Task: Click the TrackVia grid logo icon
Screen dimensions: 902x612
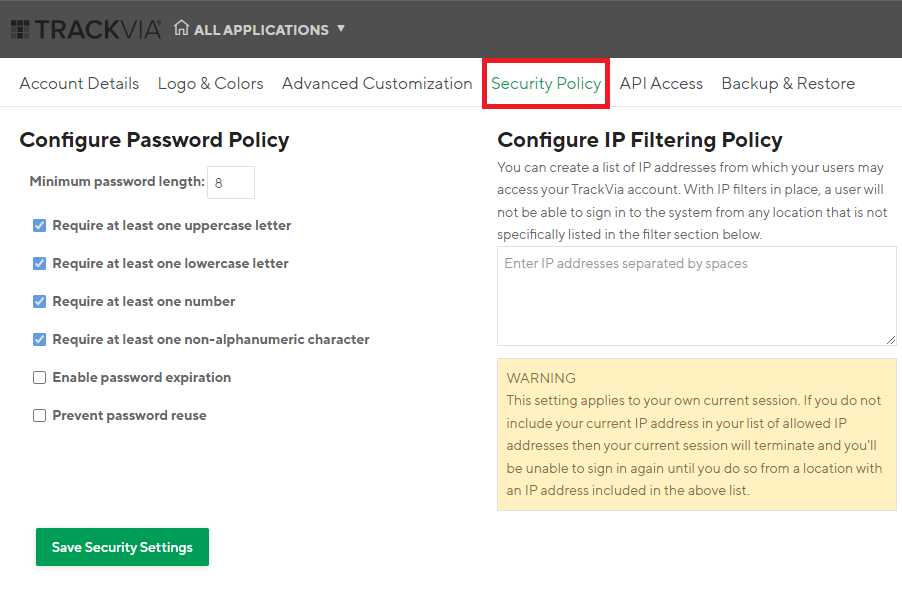Action: coord(20,29)
